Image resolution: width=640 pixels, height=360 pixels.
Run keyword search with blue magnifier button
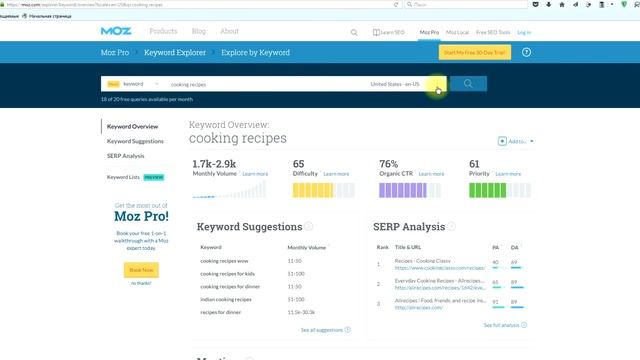468,84
